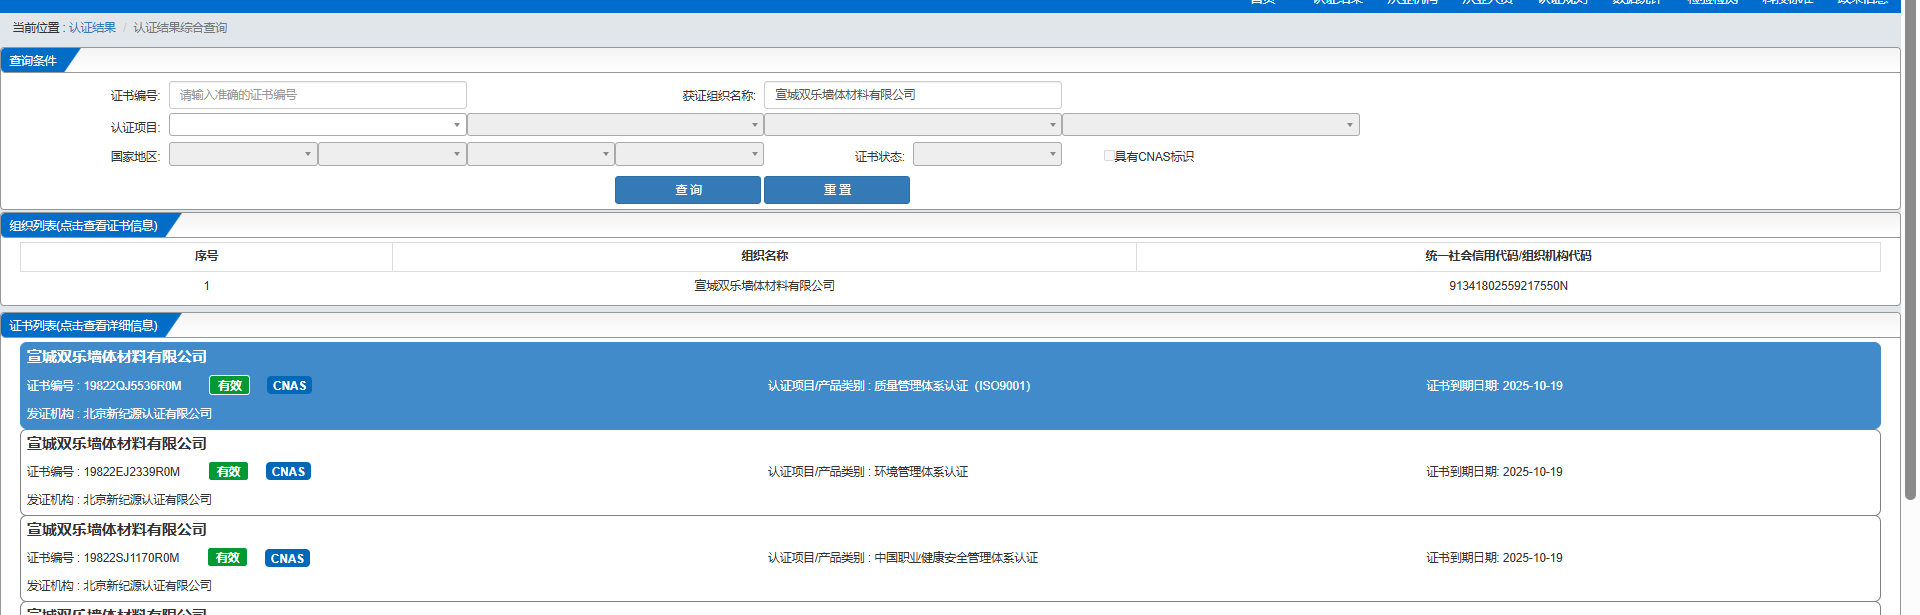Click into the 证书编号 input field
Image resolution: width=1920 pixels, height=615 pixels.
pos(317,95)
